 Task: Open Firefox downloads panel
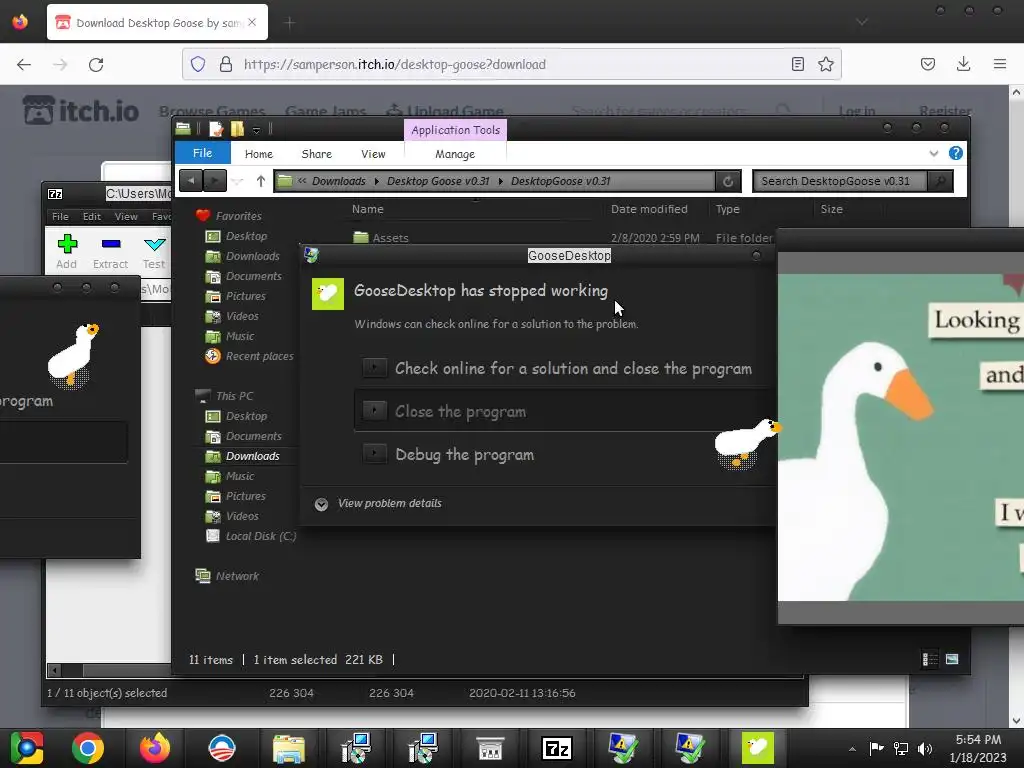(963, 64)
